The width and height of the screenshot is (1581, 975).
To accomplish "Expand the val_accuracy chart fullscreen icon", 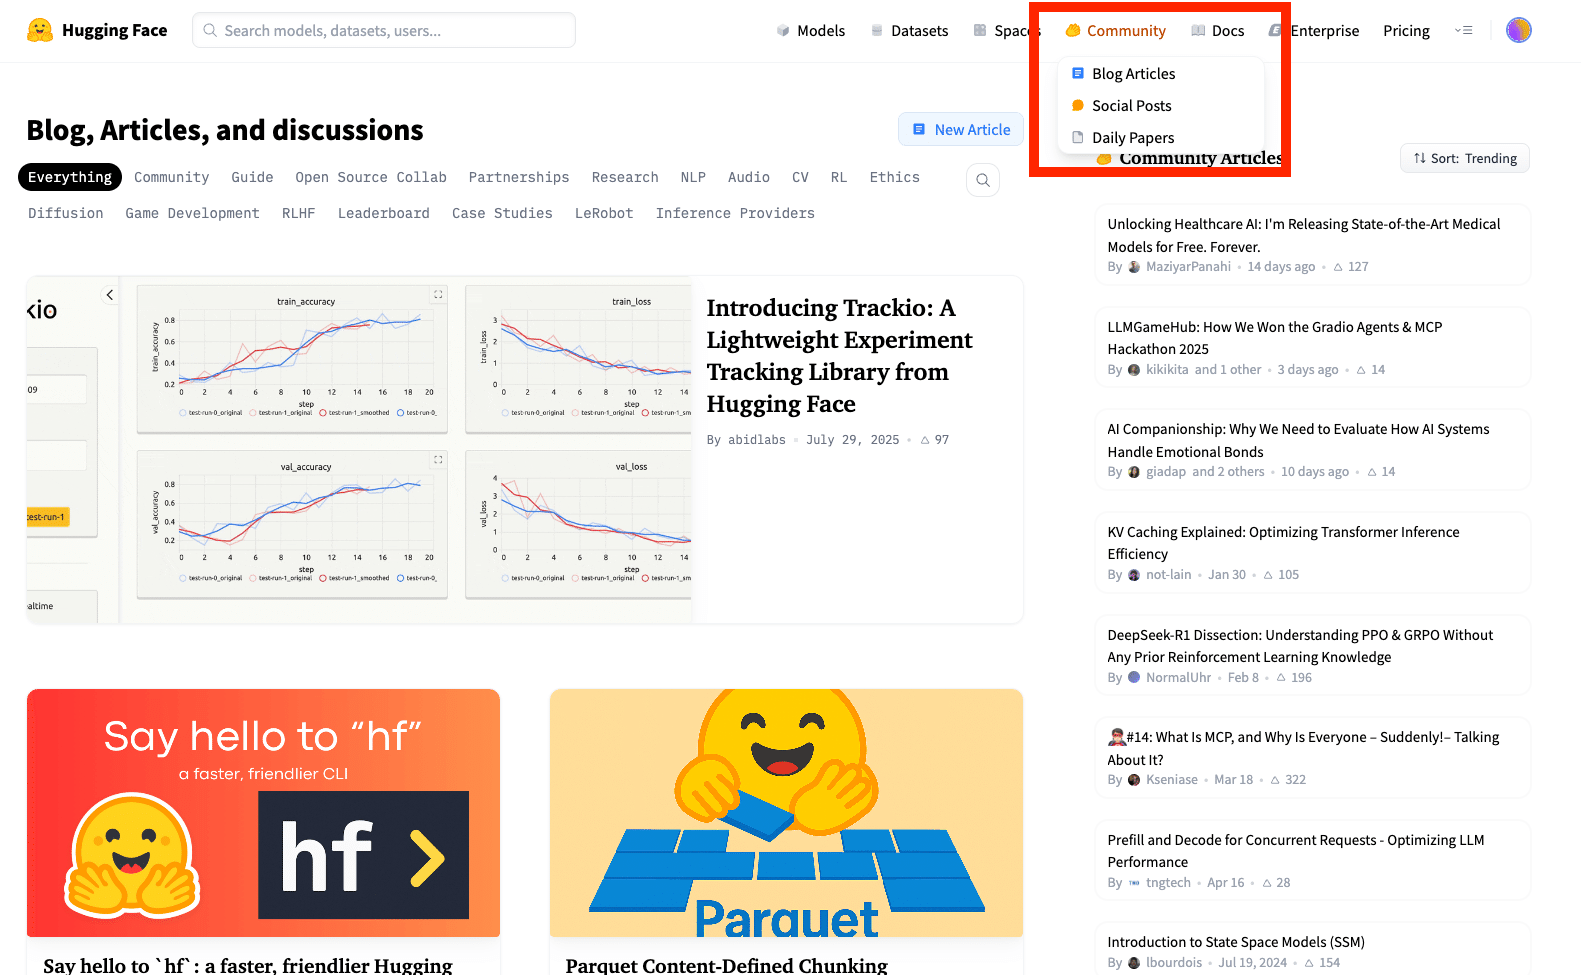I will point(438,460).
